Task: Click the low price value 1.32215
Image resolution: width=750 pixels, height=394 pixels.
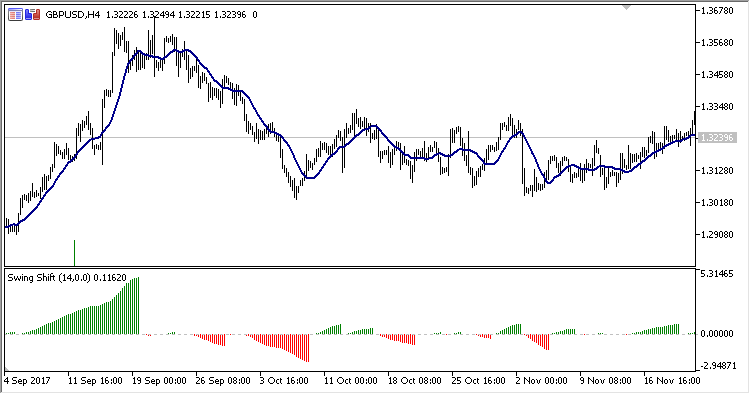Action: coord(194,15)
